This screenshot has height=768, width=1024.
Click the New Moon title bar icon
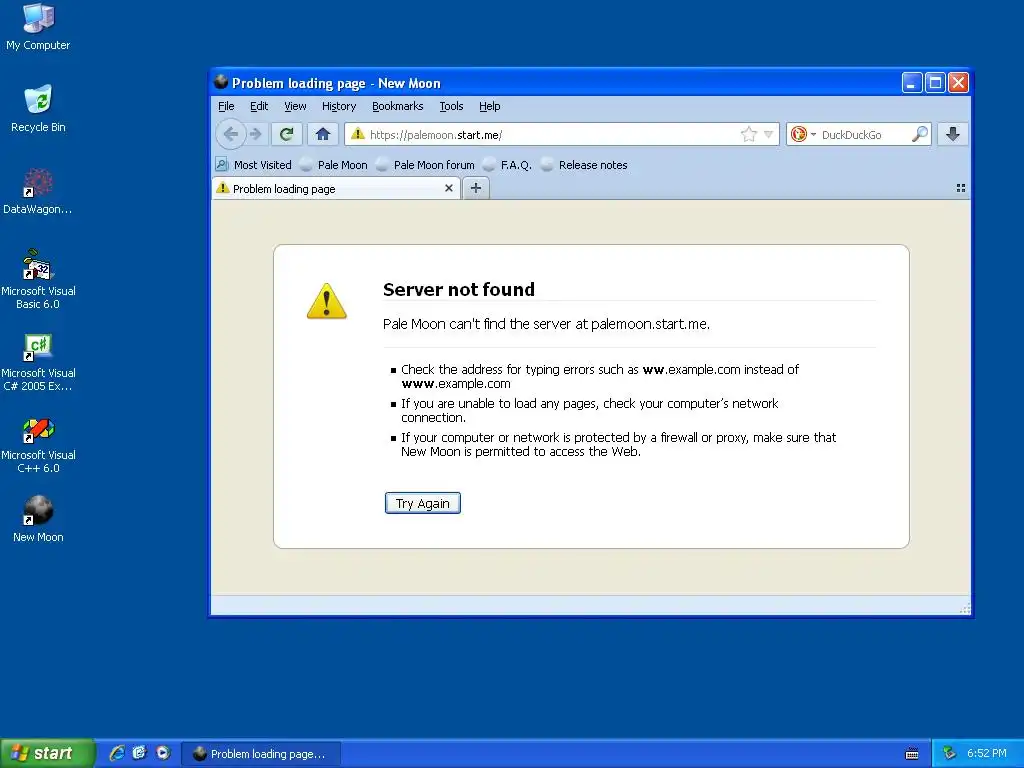(x=221, y=82)
